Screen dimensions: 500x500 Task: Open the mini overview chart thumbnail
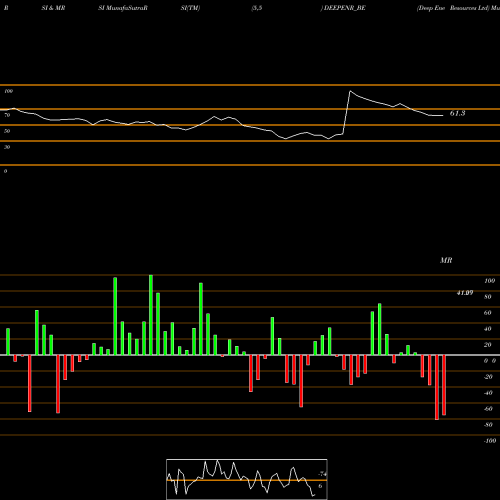(x=247, y=479)
